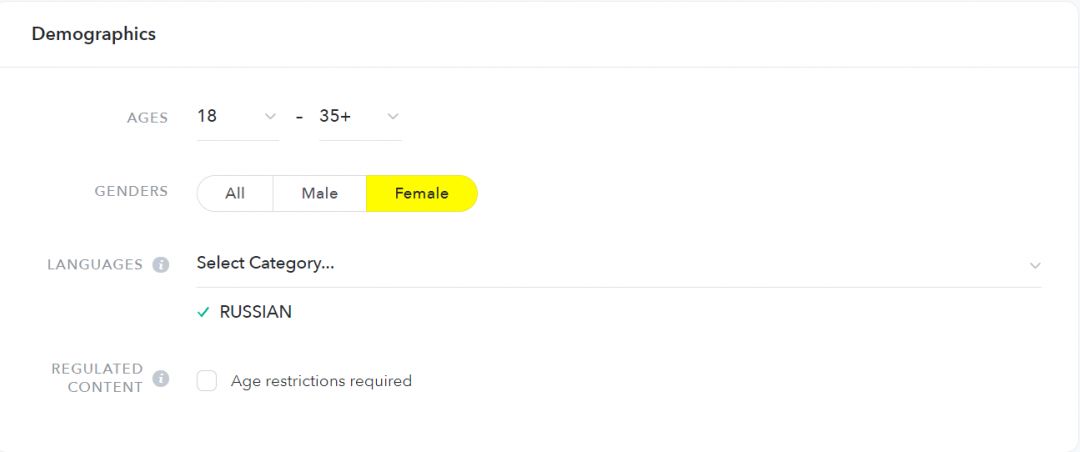
Task: Enable the Age restrictions required checkbox
Action: tap(207, 380)
